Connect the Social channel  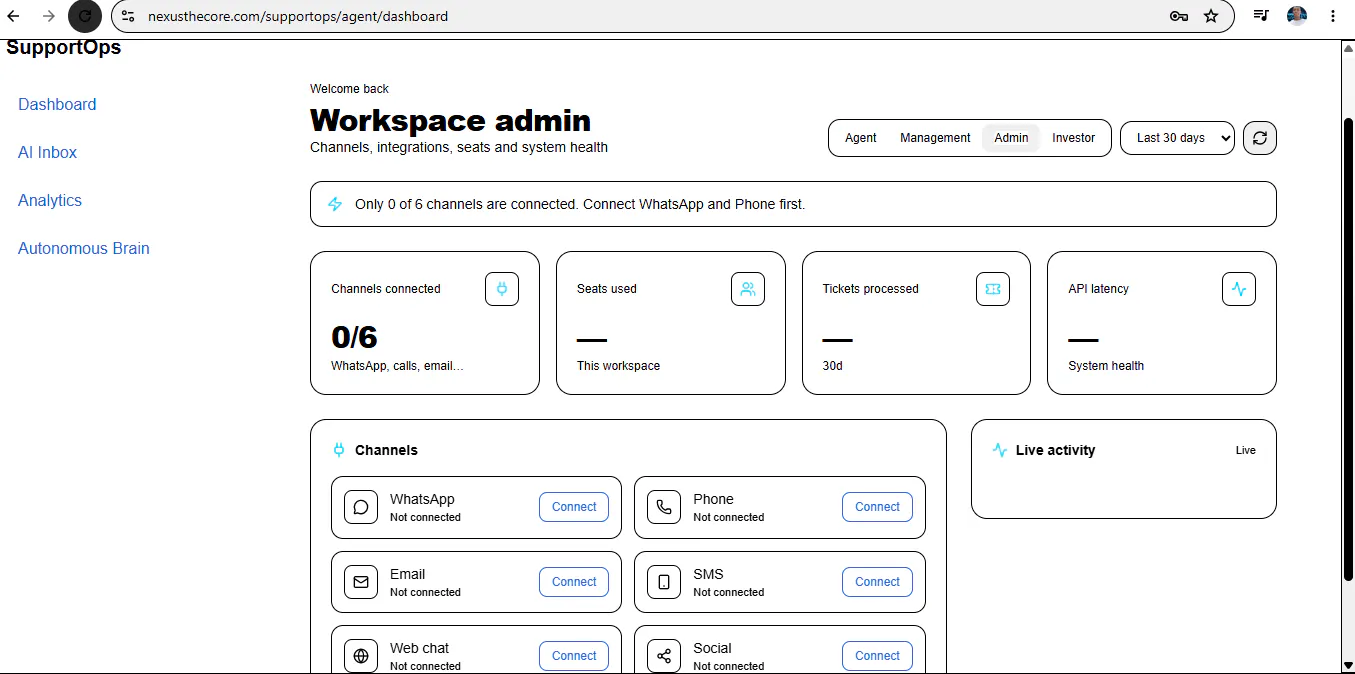point(877,656)
